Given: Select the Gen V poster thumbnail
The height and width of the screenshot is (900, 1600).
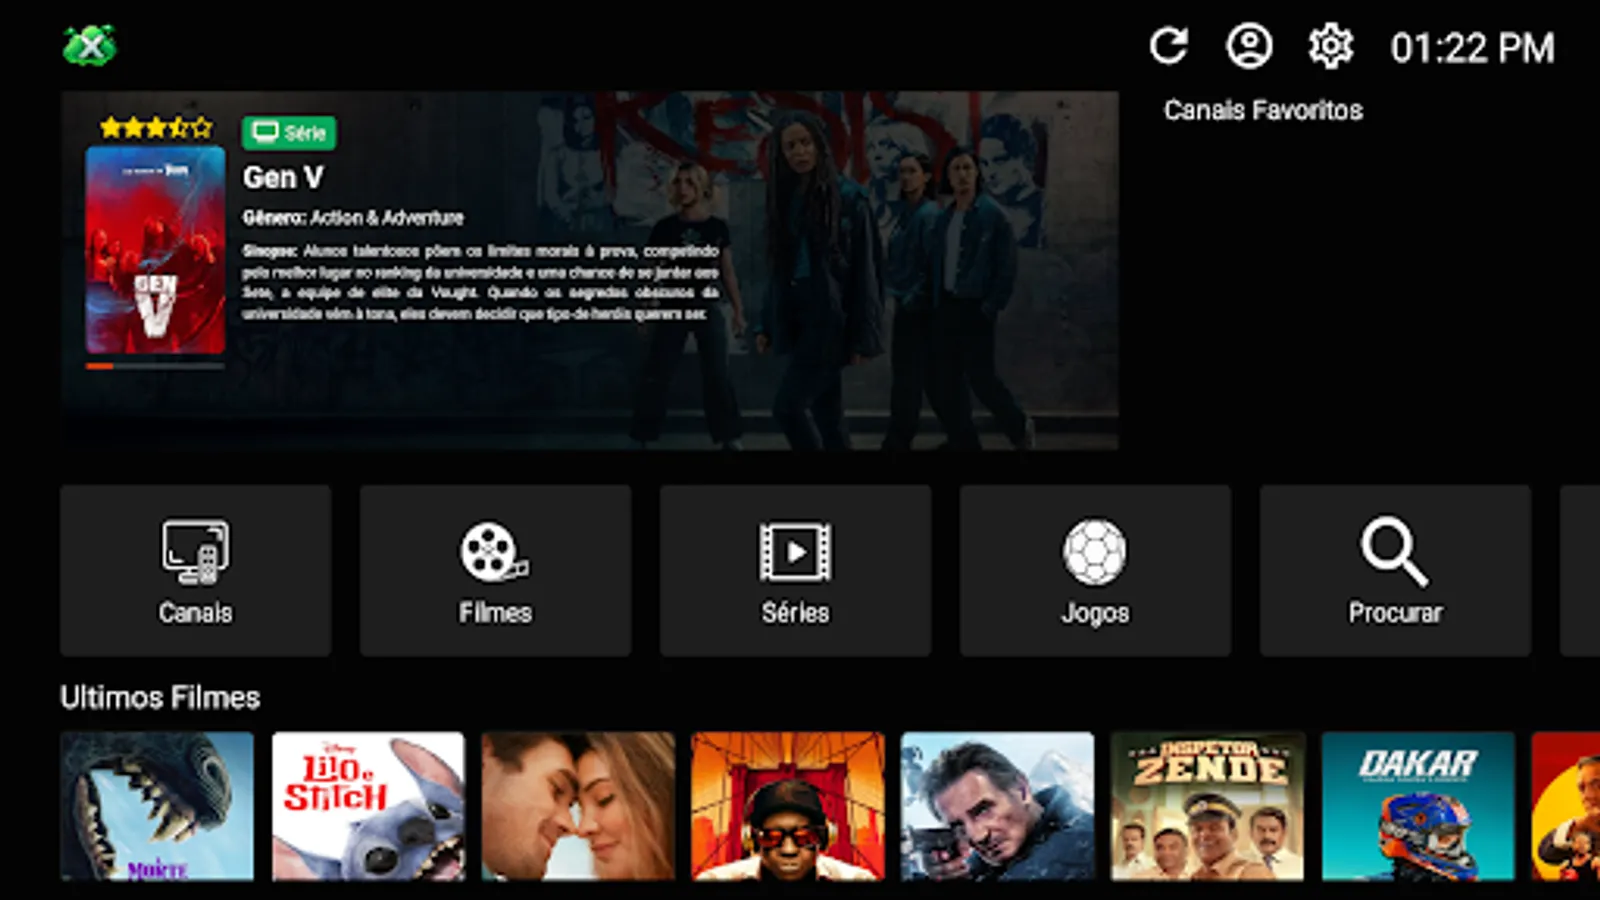Looking at the screenshot, I should [x=155, y=250].
